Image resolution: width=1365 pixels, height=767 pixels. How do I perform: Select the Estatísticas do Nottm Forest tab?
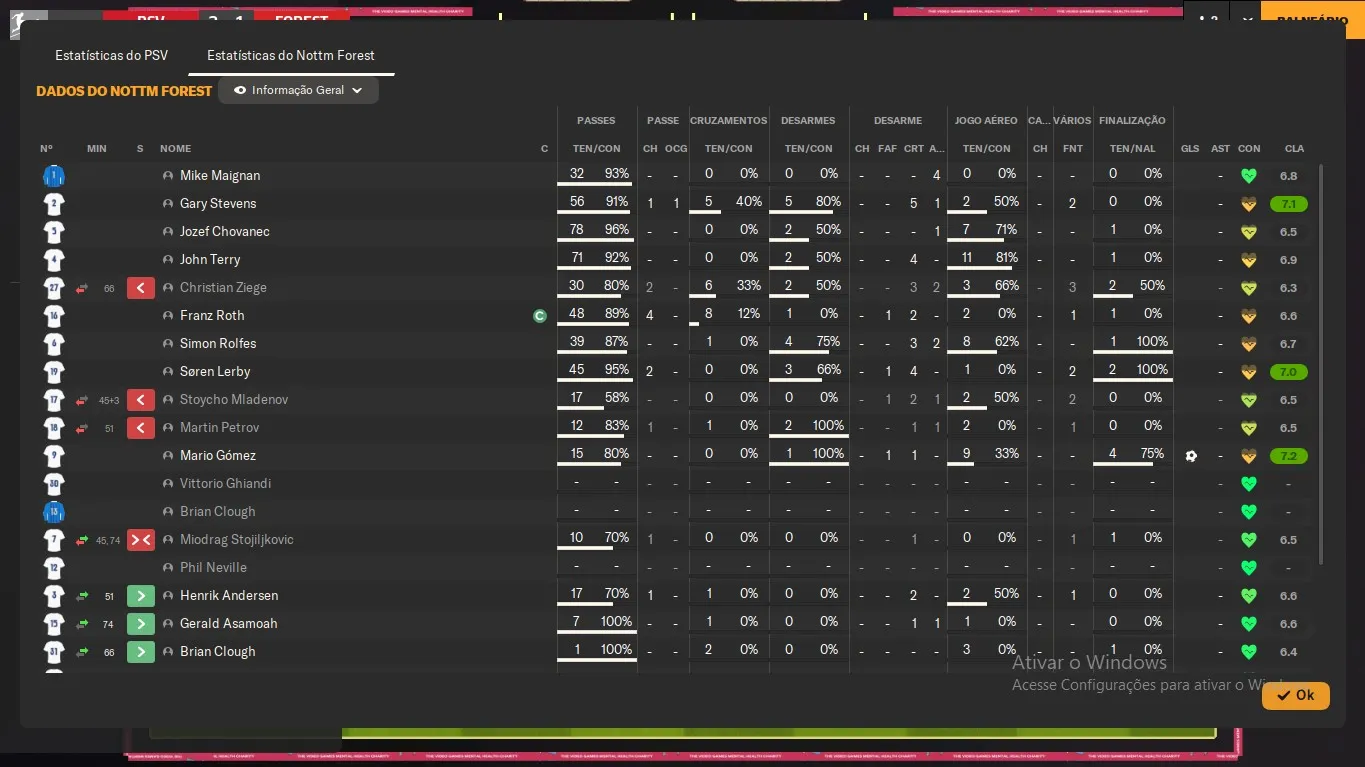(290, 55)
